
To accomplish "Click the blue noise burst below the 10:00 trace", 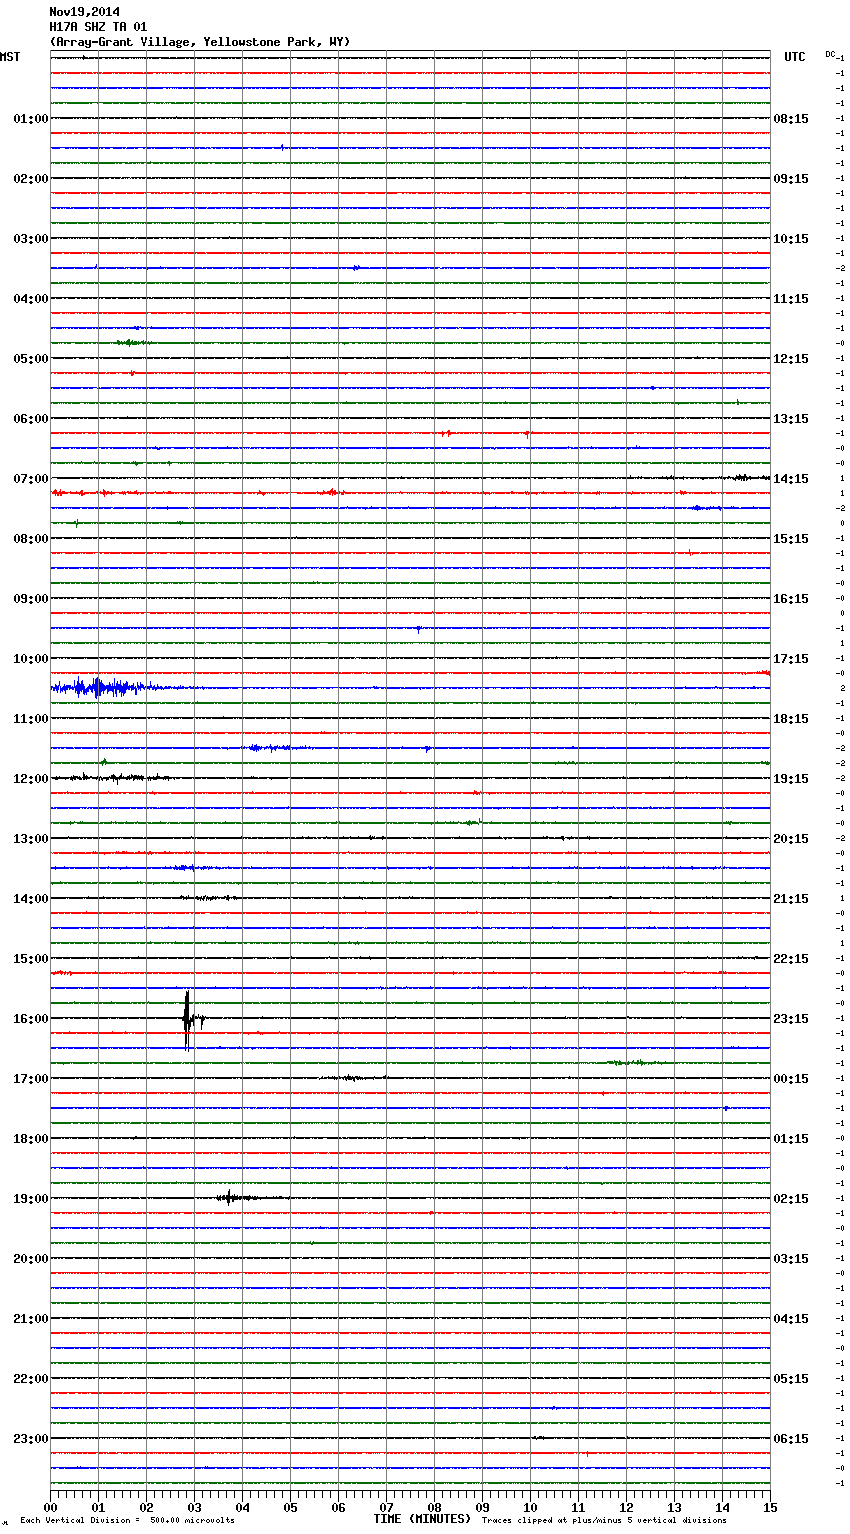I will [x=110, y=687].
